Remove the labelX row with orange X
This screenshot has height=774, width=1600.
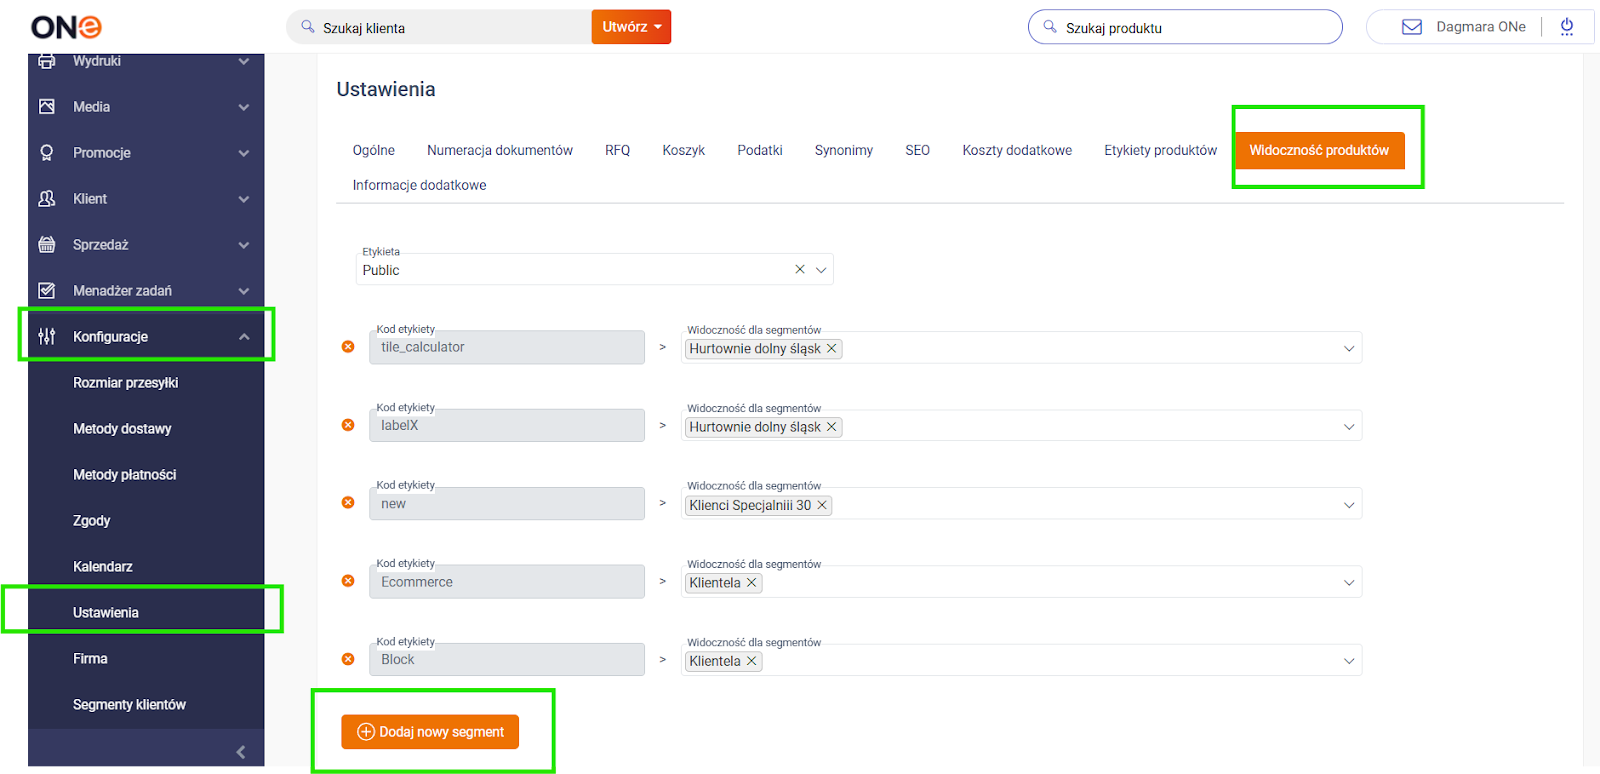pos(348,425)
